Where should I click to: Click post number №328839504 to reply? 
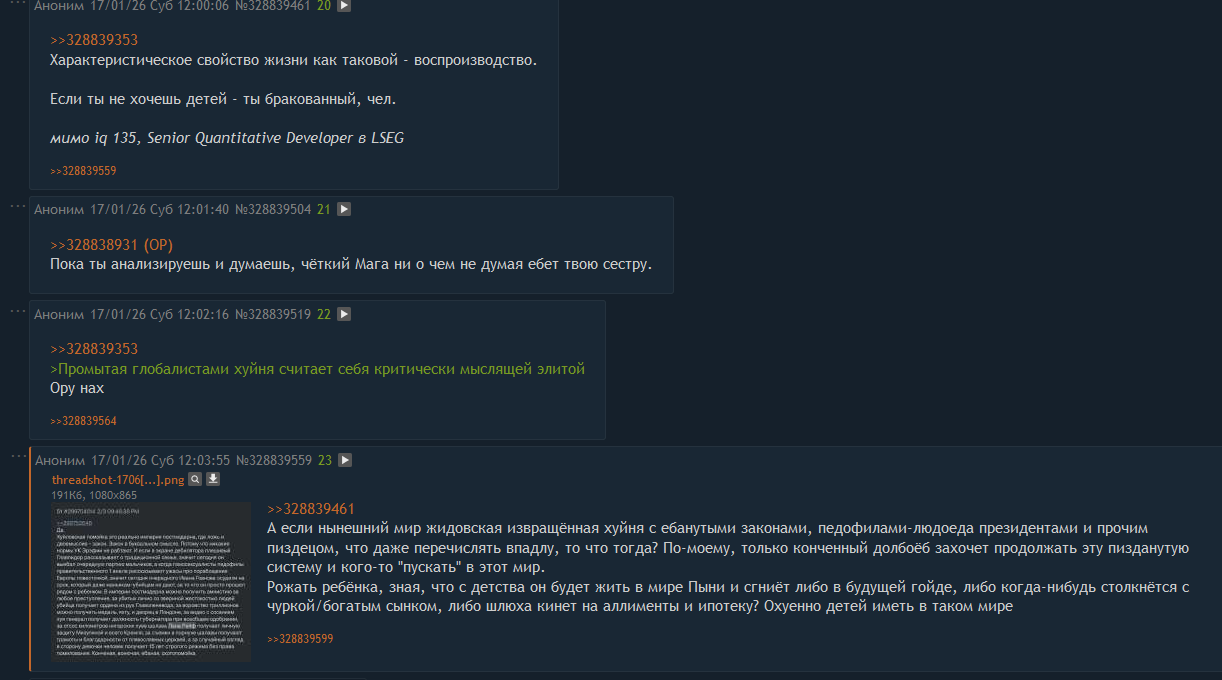pyautogui.click(x=273, y=210)
